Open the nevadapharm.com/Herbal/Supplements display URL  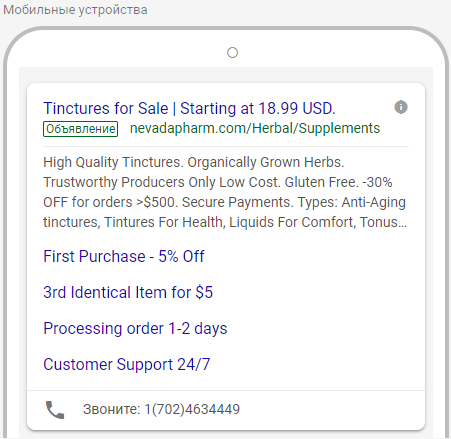[x=255, y=128]
